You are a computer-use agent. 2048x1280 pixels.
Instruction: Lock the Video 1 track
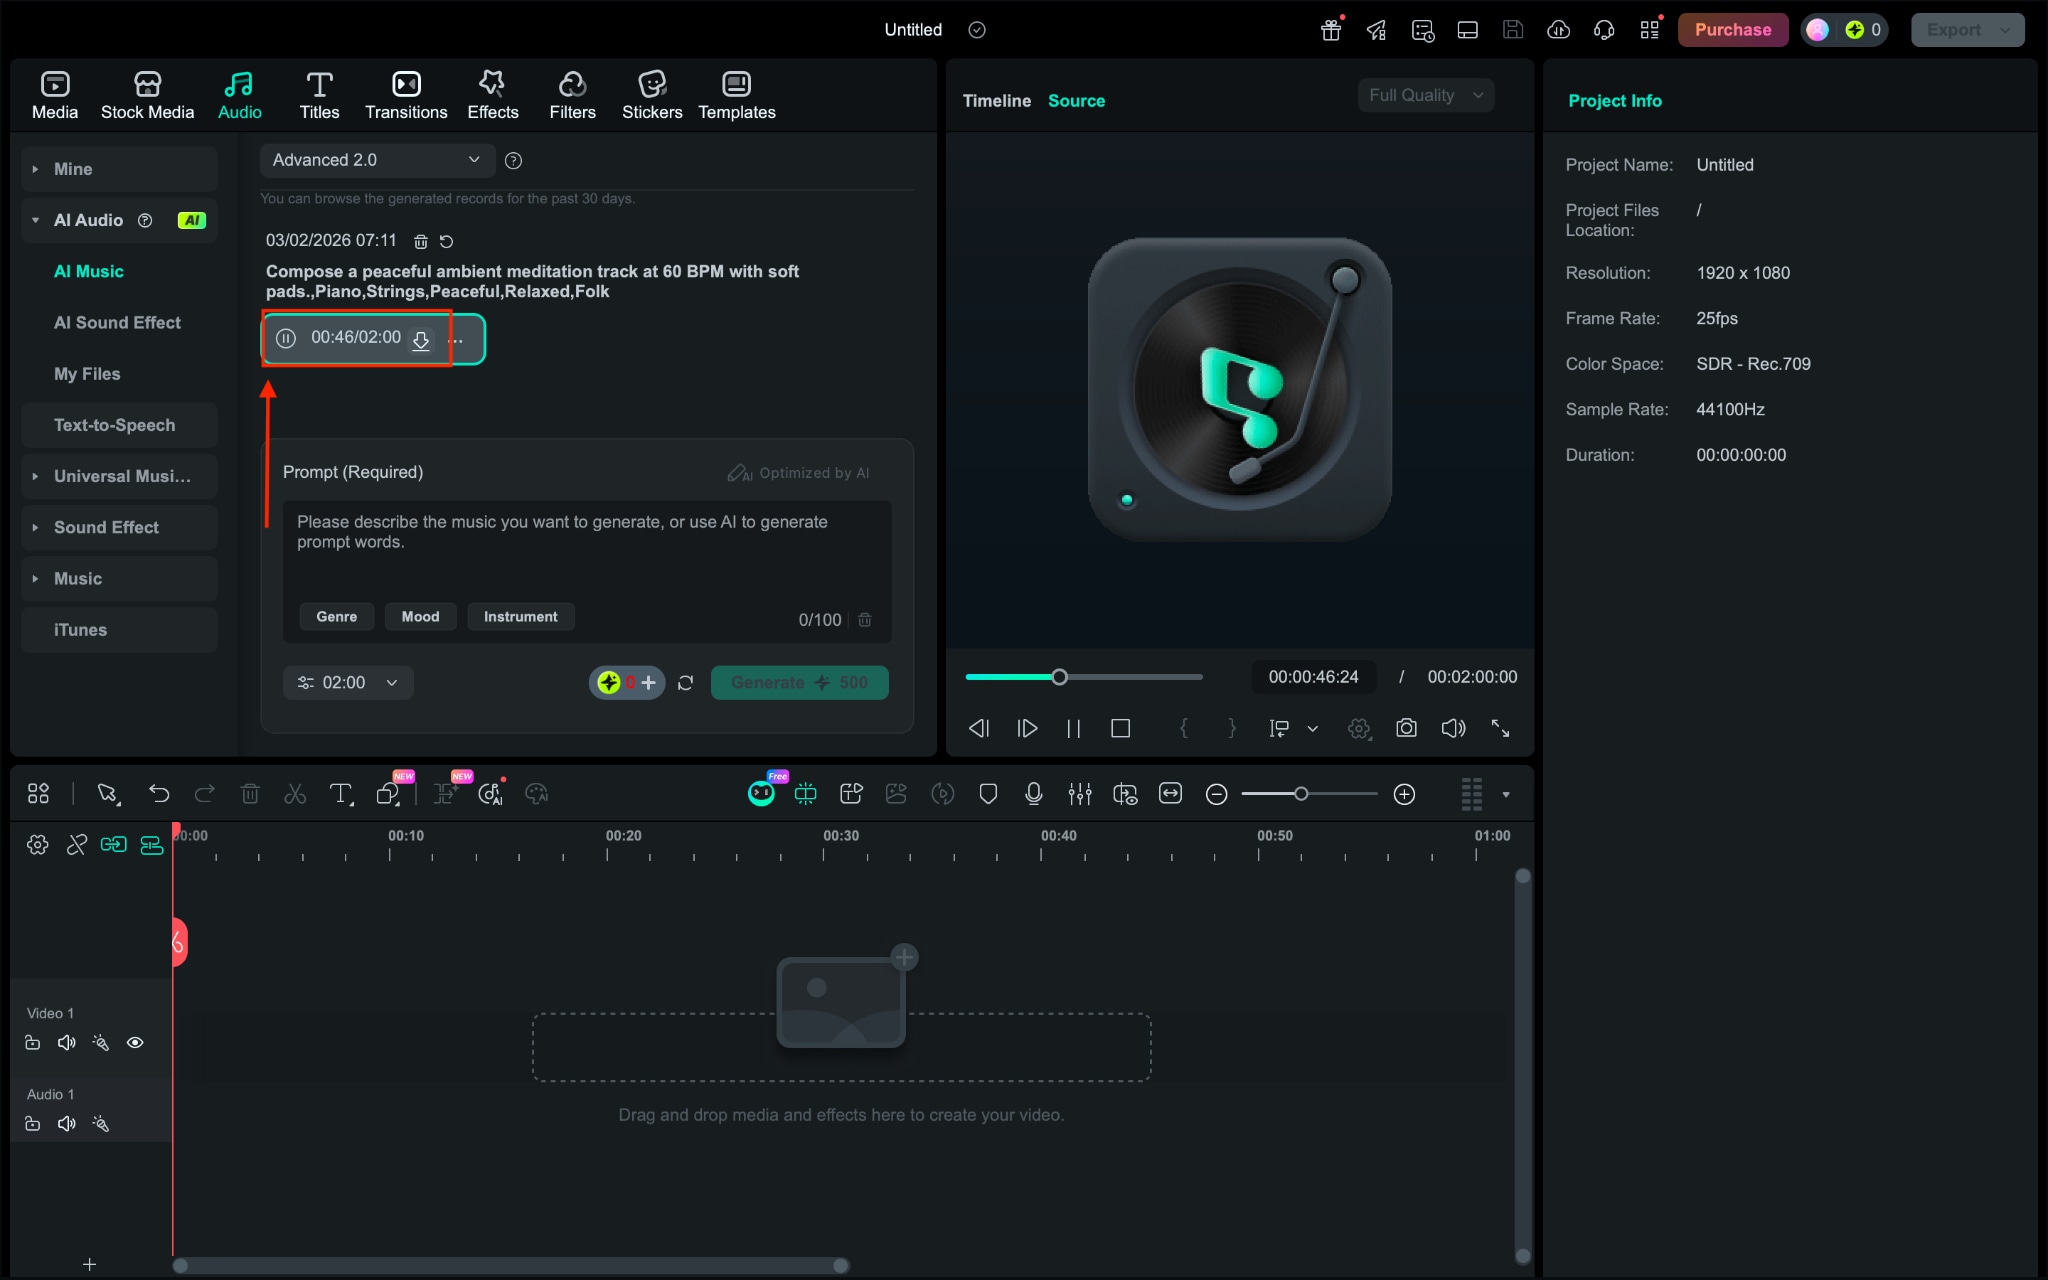pyautogui.click(x=33, y=1043)
